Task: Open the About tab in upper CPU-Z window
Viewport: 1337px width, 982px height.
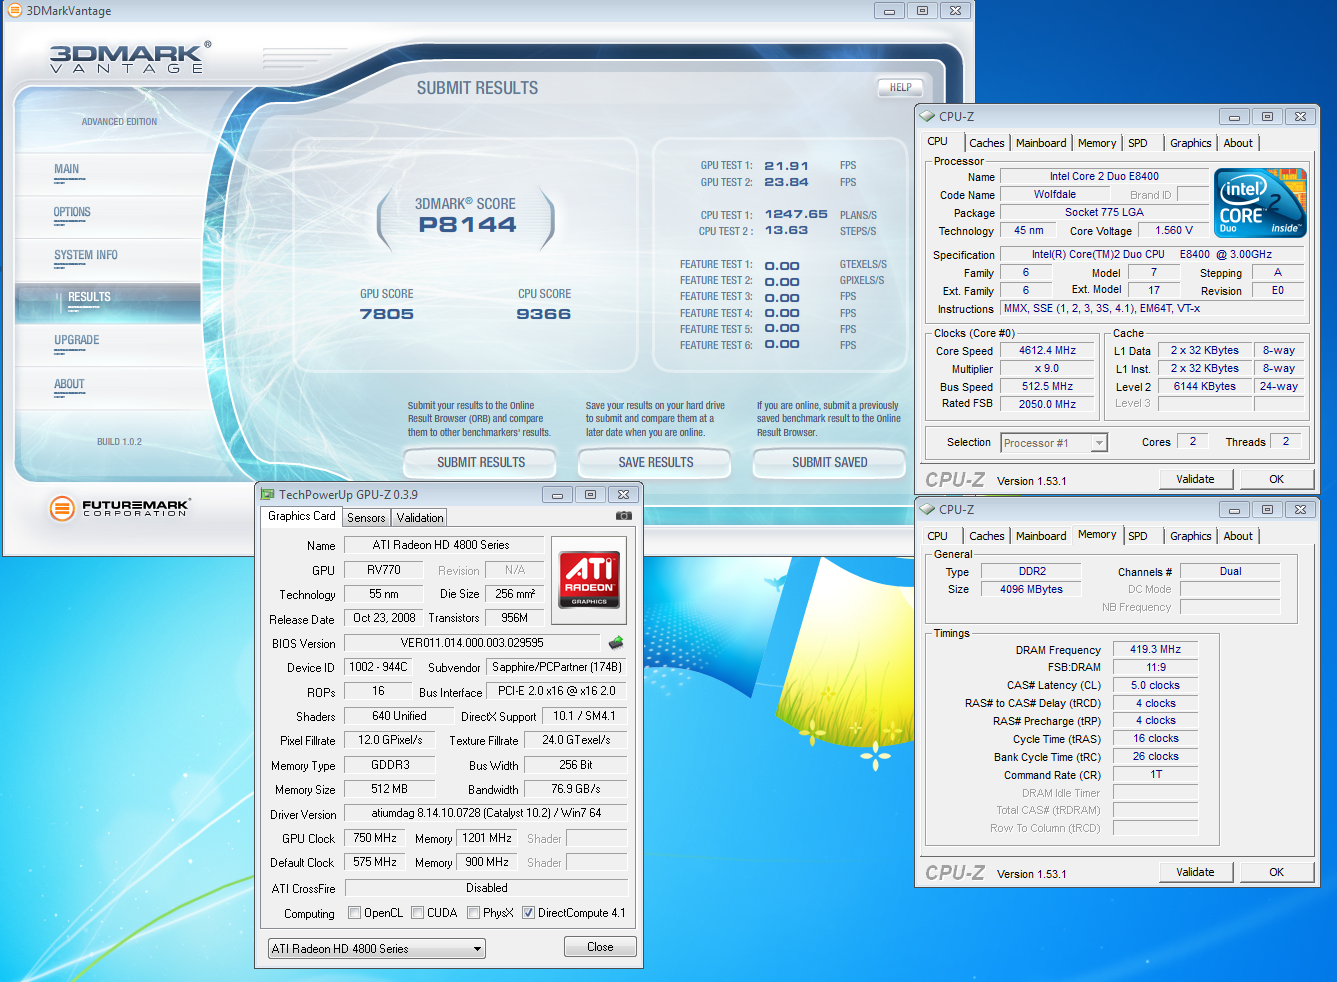Action: click(1238, 143)
